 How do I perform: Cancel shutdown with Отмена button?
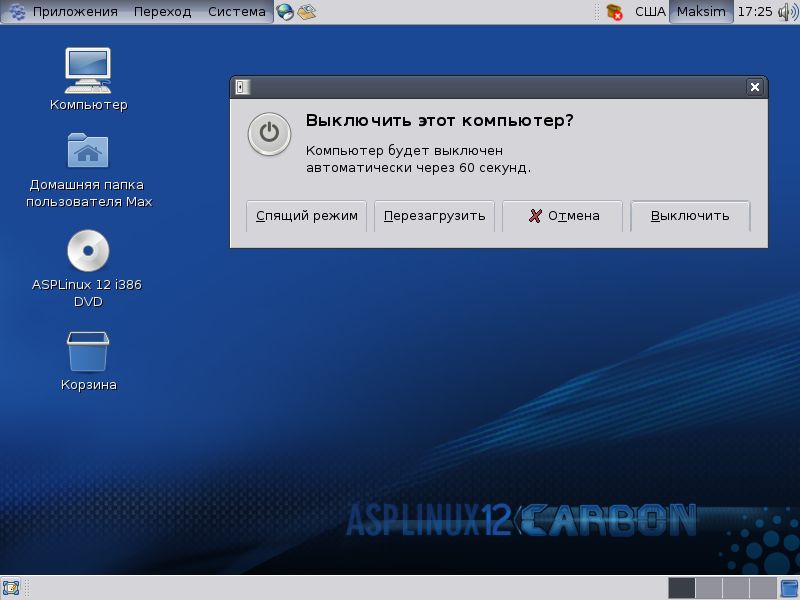[x=562, y=216]
